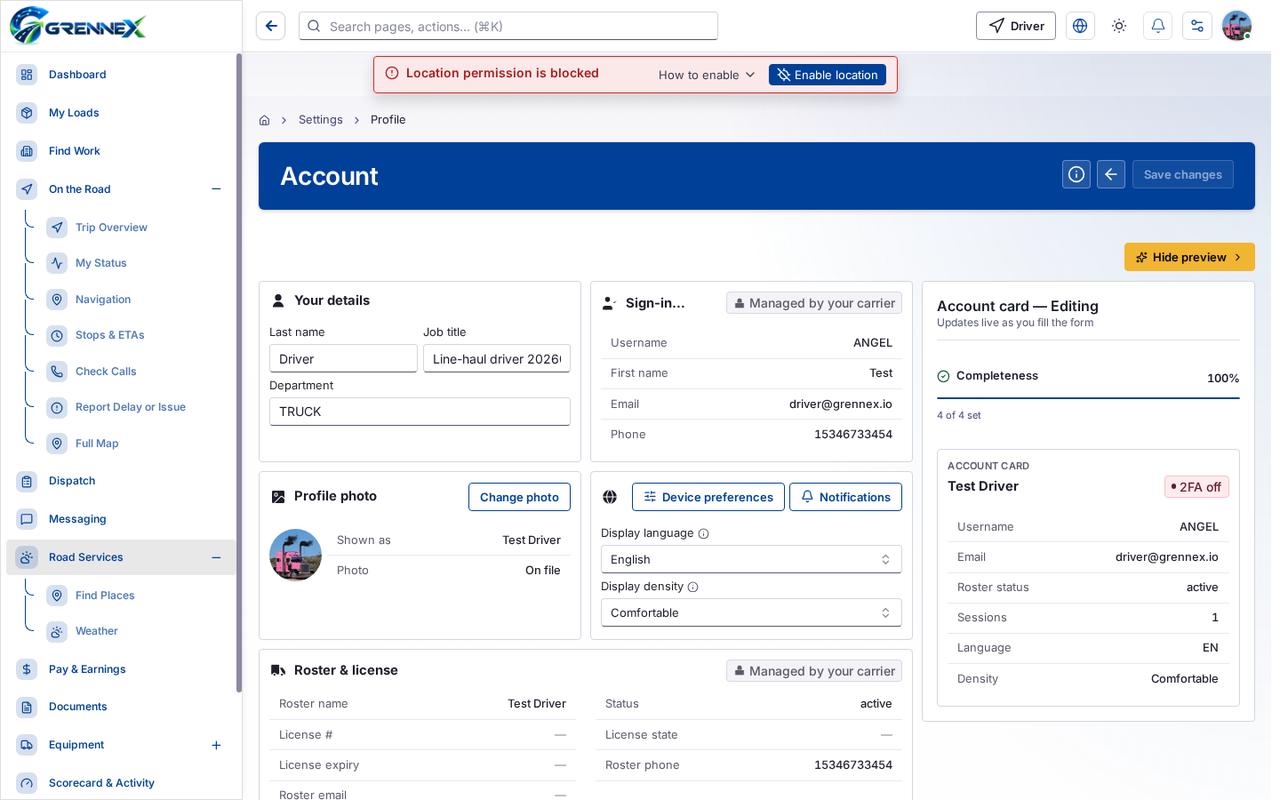Open Device preferences
The image size is (1280, 800).
[x=708, y=497]
